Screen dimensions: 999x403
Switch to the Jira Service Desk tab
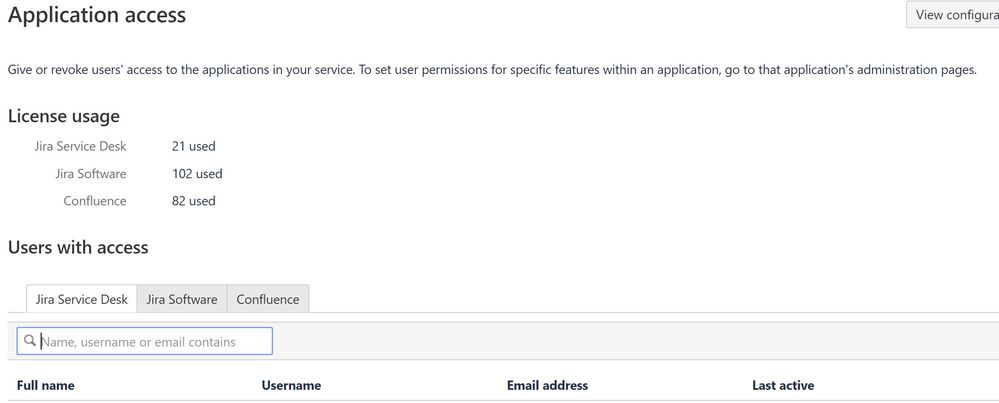click(x=82, y=299)
